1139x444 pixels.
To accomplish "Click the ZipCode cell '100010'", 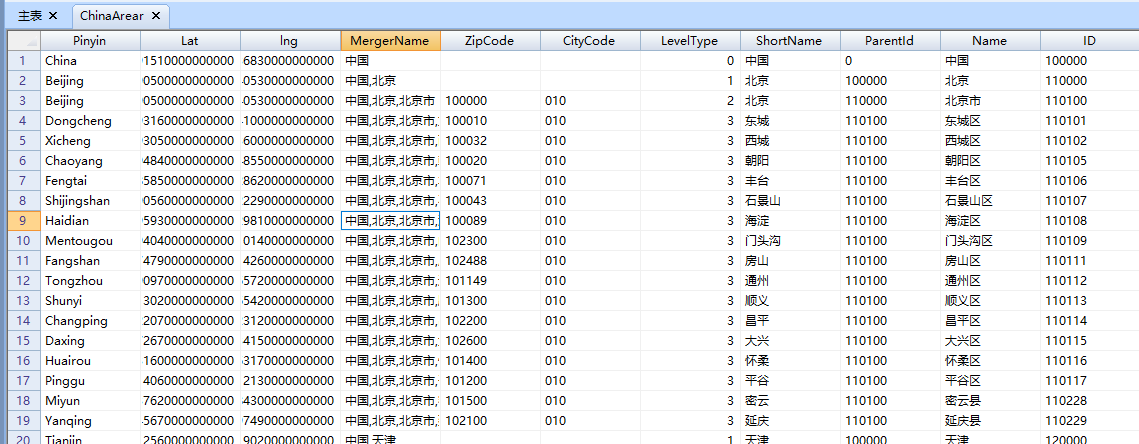I will coord(490,121).
